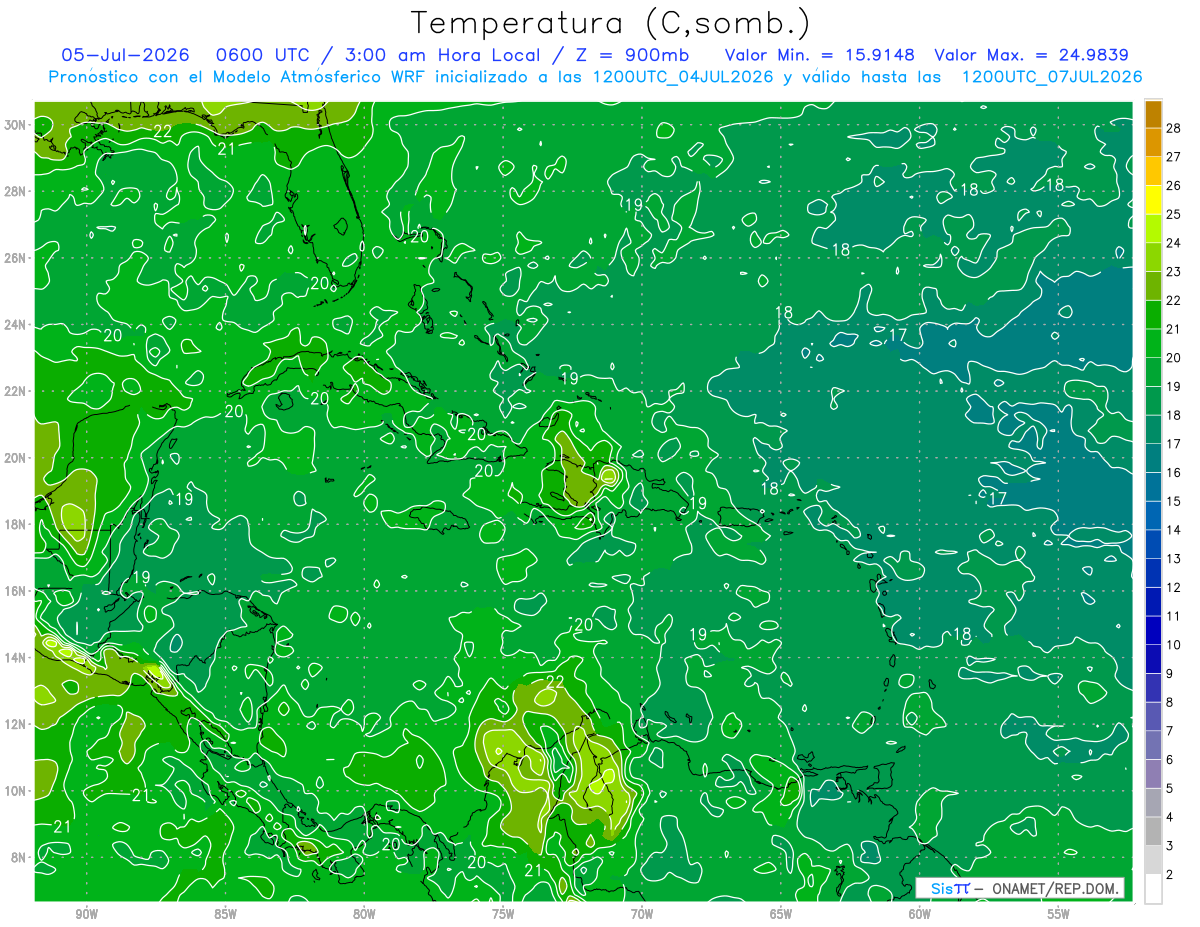Click 'Valor Max. = 24.9839' value
1200x927 pixels.
coord(1033,55)
